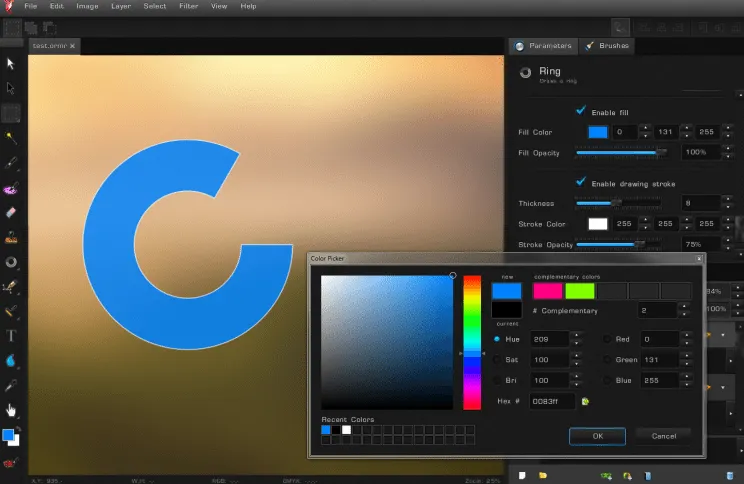Screen dimensions: 744x484
Task: Decrease the Thickness value stepper
Action: [728, 207]
